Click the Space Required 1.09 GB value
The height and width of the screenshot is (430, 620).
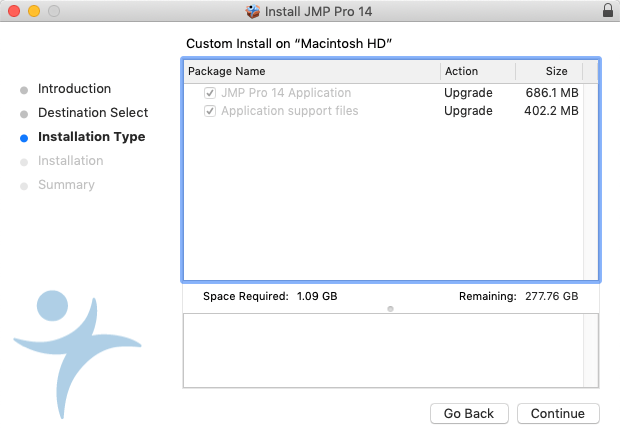point(317,296)
